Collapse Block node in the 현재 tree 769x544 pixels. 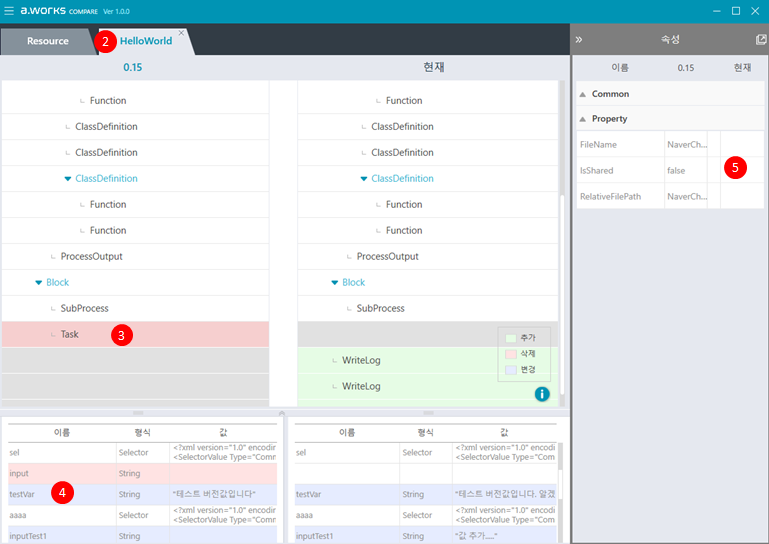tap(335, 283)
